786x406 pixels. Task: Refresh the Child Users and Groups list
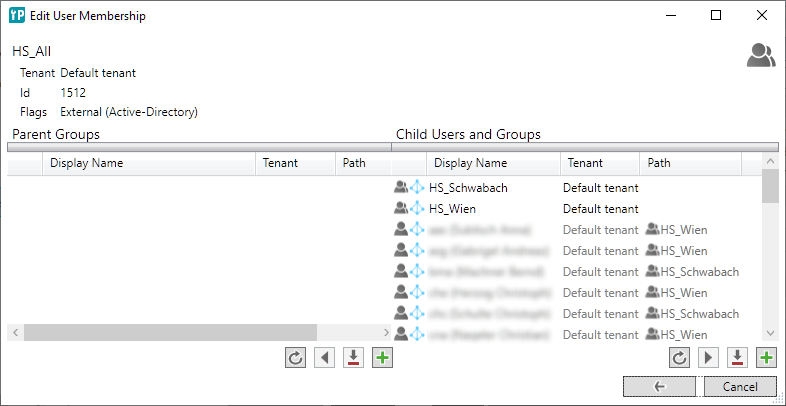pyautogui.click(x=679, y=358)
